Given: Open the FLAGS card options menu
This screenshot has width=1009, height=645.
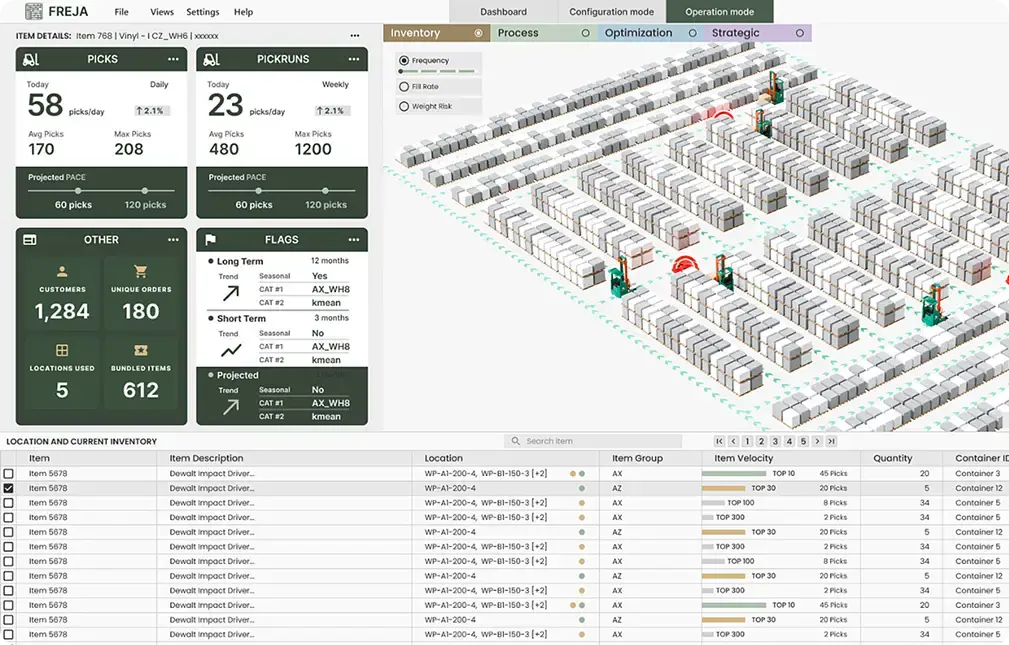Looking at the screenshot, I should point(354,240).
